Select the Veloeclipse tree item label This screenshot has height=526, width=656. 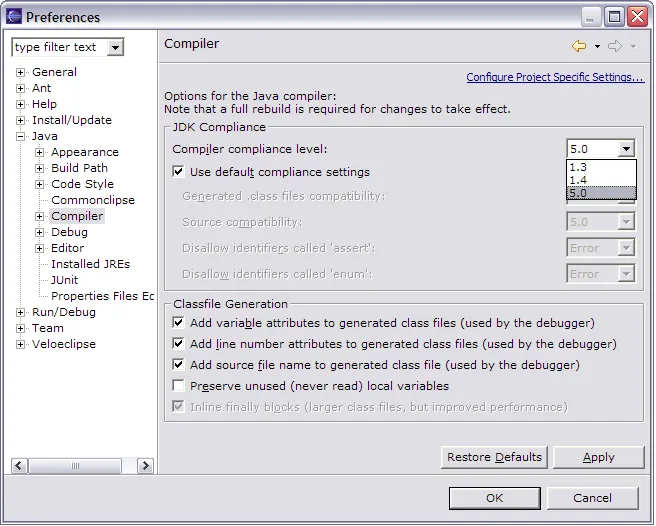coord(64,344)
